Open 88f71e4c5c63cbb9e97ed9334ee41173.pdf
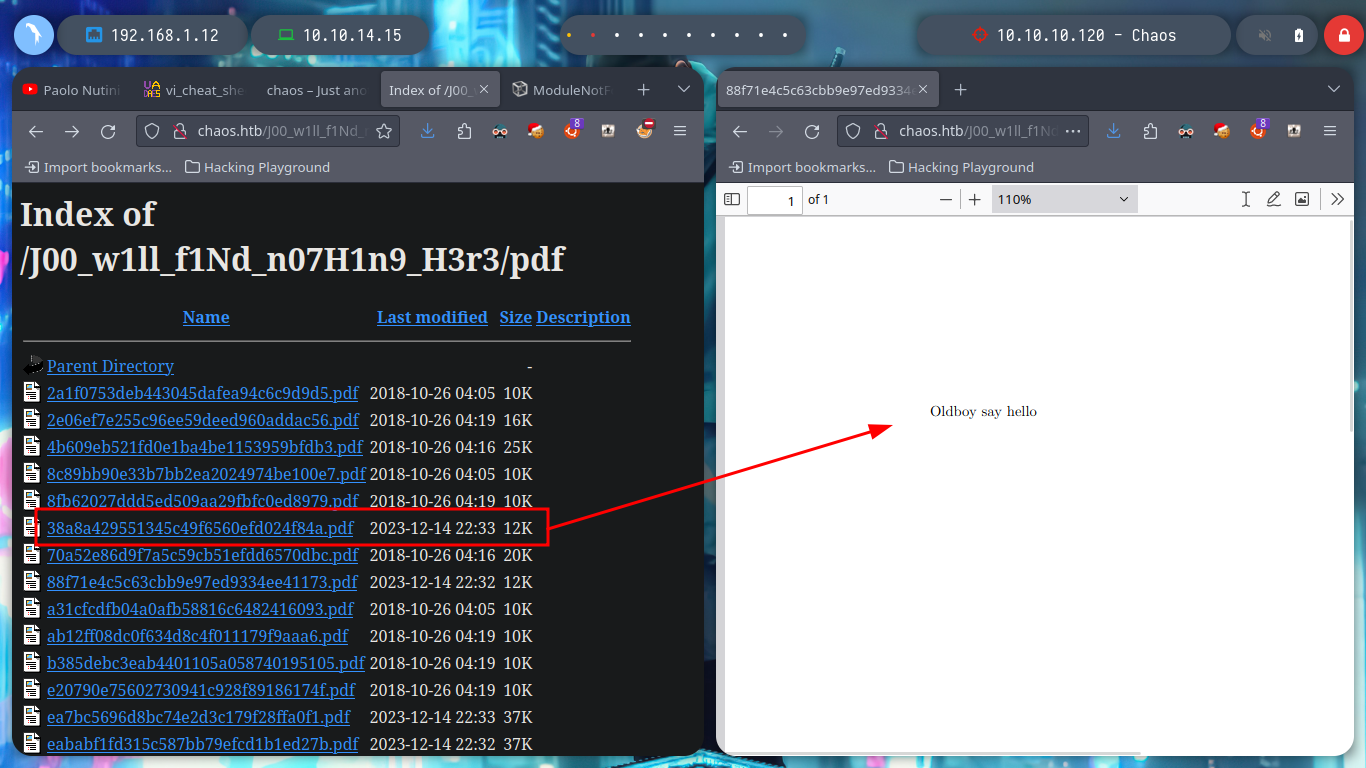This screenshot has height=768, width=1366. click(202, 582)
